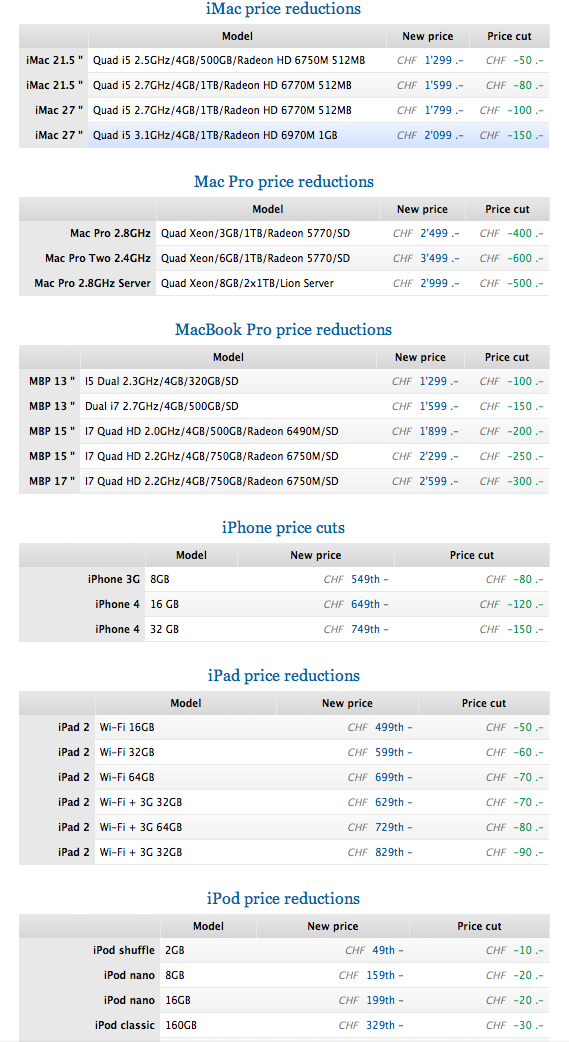This screenshot has height=1042, width=569.
Task: Click the Mac Pro price reductions heading
Action: point(284,181)
